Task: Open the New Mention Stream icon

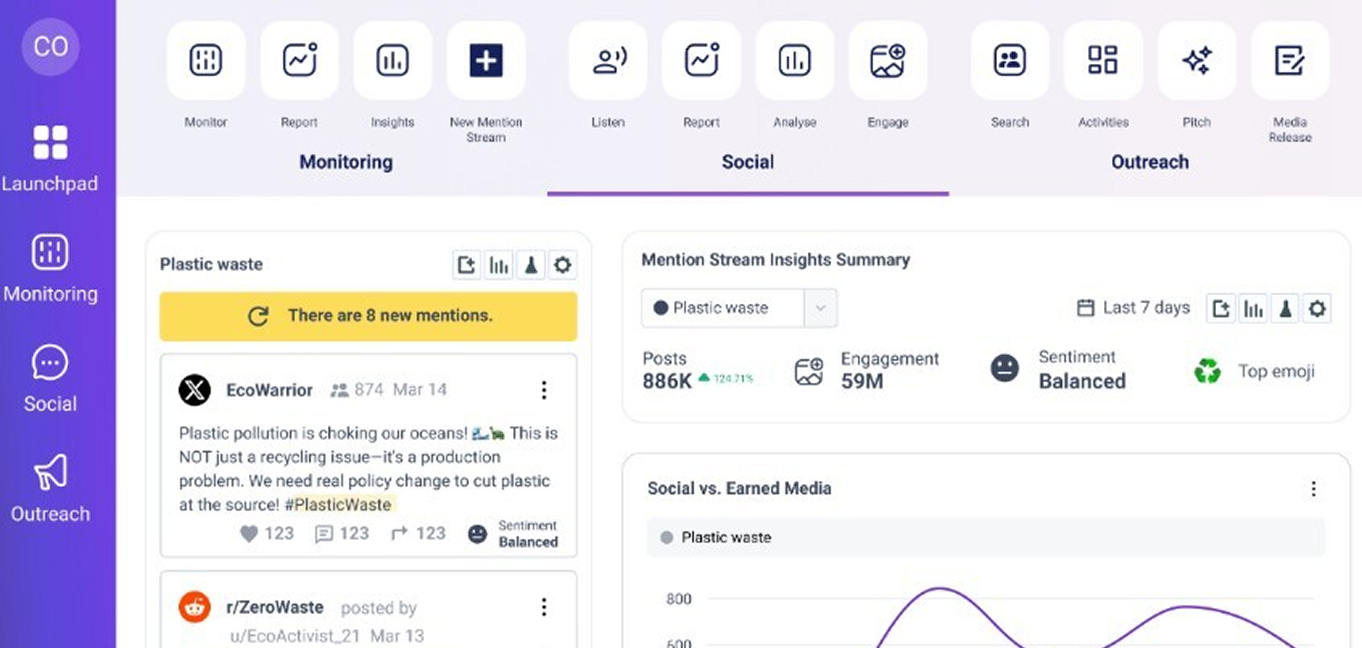Action: (x=485, y=62)
